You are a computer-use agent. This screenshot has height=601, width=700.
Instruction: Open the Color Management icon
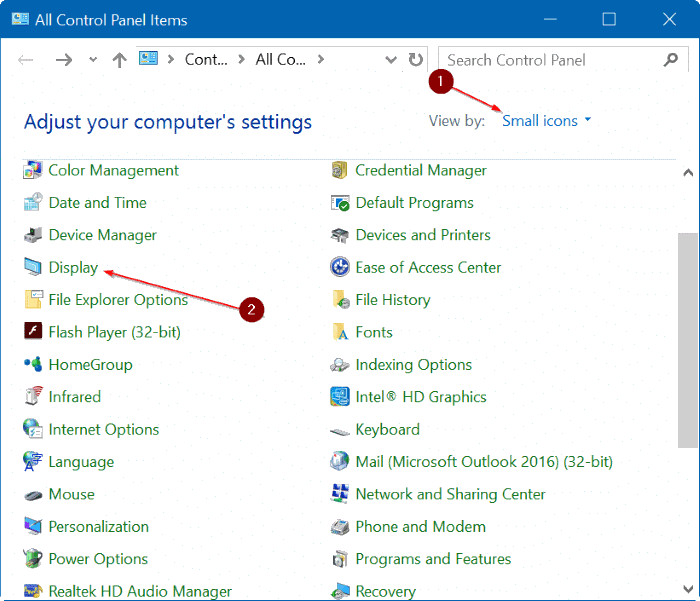coord(33,170)
